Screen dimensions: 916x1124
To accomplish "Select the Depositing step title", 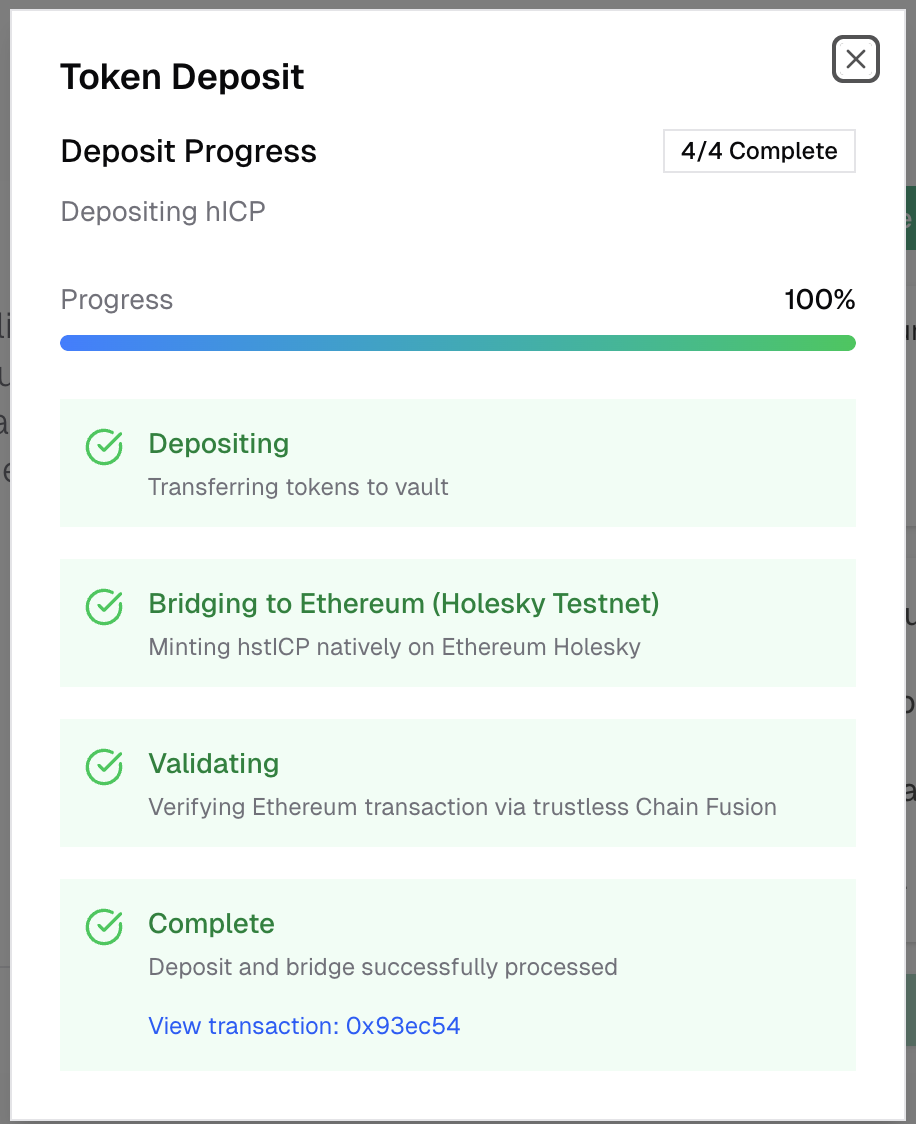I will [x=218, y=444].
